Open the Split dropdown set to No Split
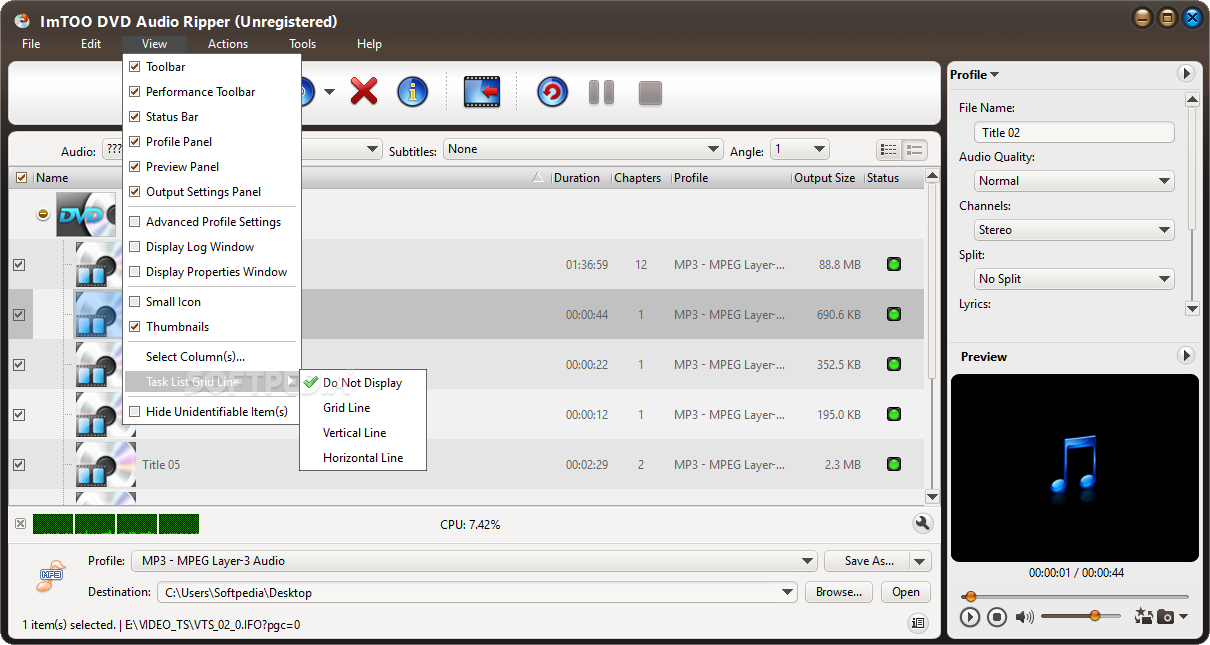Image resolution: width=1210 pixels, height=645 pixels. point(1074,279)
